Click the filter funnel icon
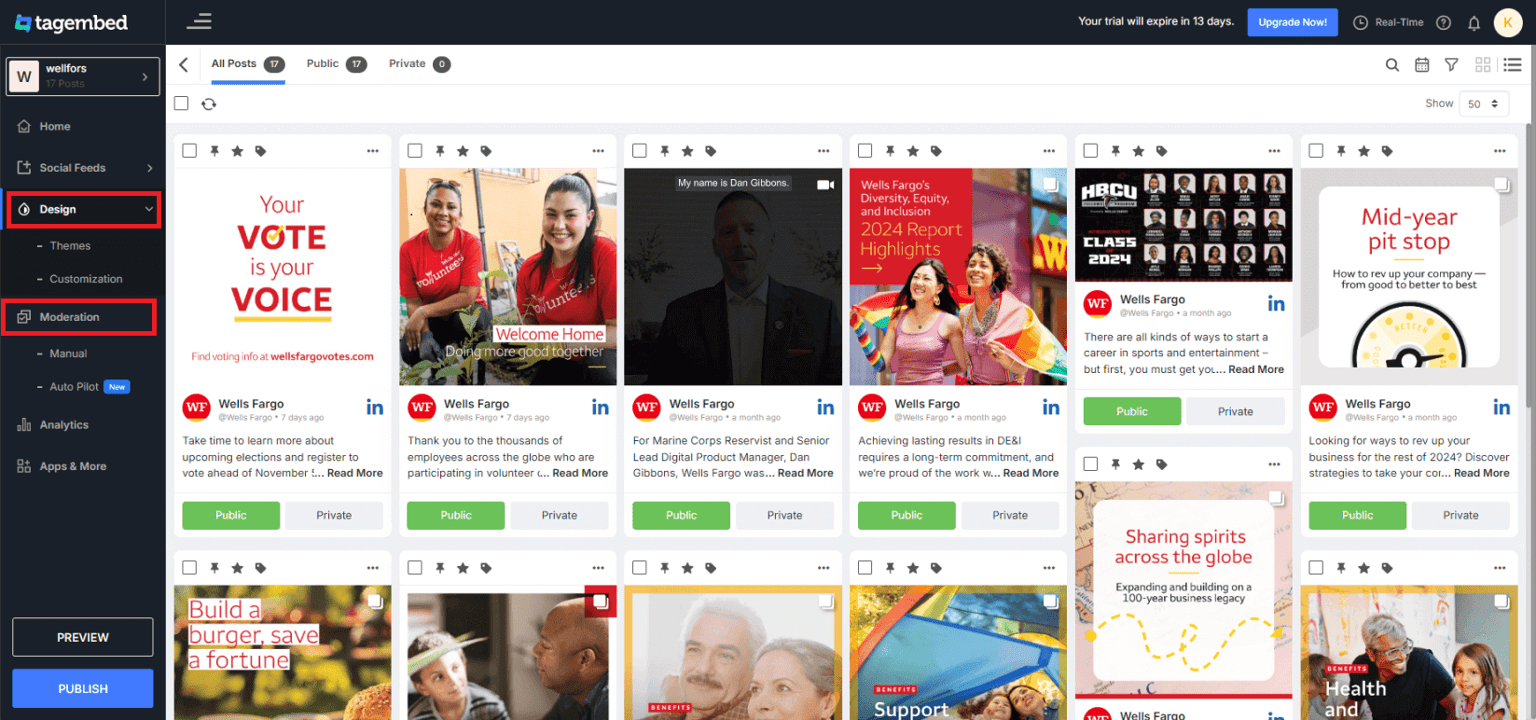The image size is (1536, 720). click(1451, 64)
